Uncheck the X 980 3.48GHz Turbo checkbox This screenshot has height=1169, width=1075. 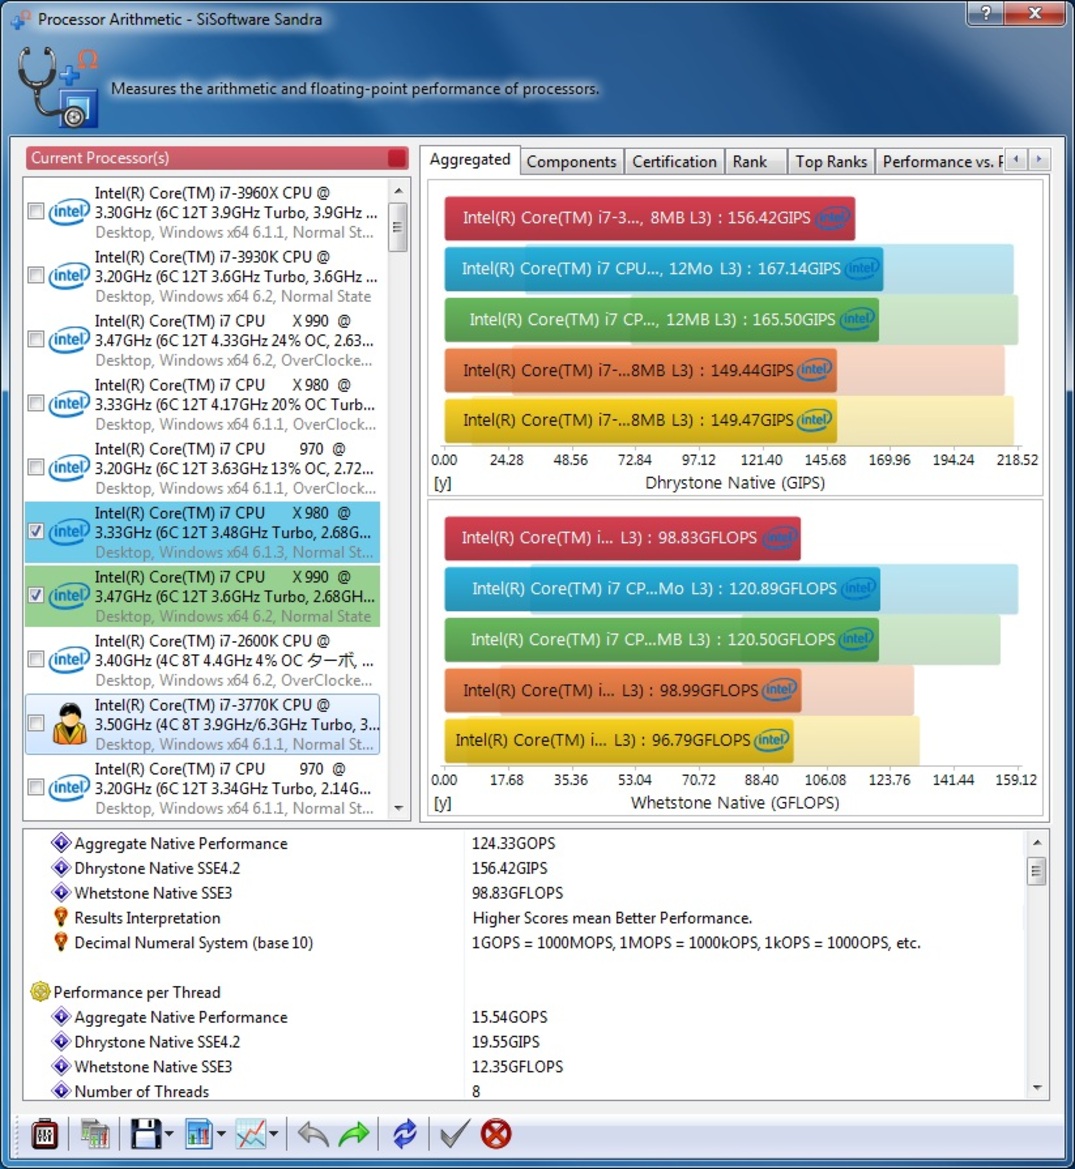tap(36, 532)
